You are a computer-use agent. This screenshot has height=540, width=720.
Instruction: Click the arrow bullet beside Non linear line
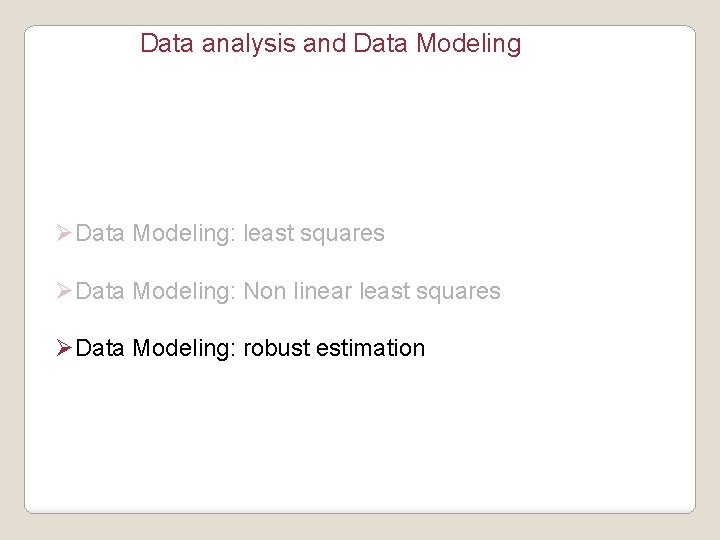tap(63, 291)
